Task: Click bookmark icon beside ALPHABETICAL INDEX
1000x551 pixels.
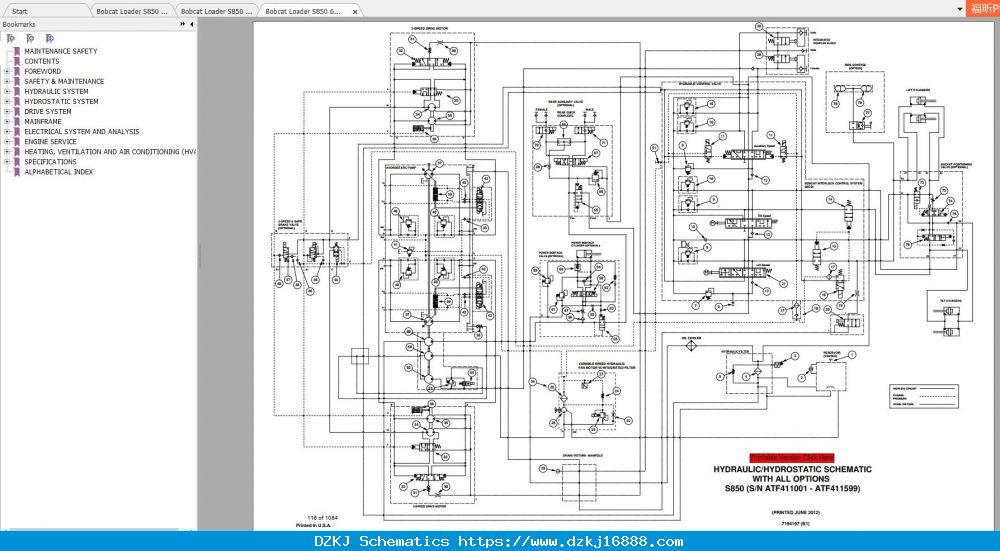Action: pos(17,172)
